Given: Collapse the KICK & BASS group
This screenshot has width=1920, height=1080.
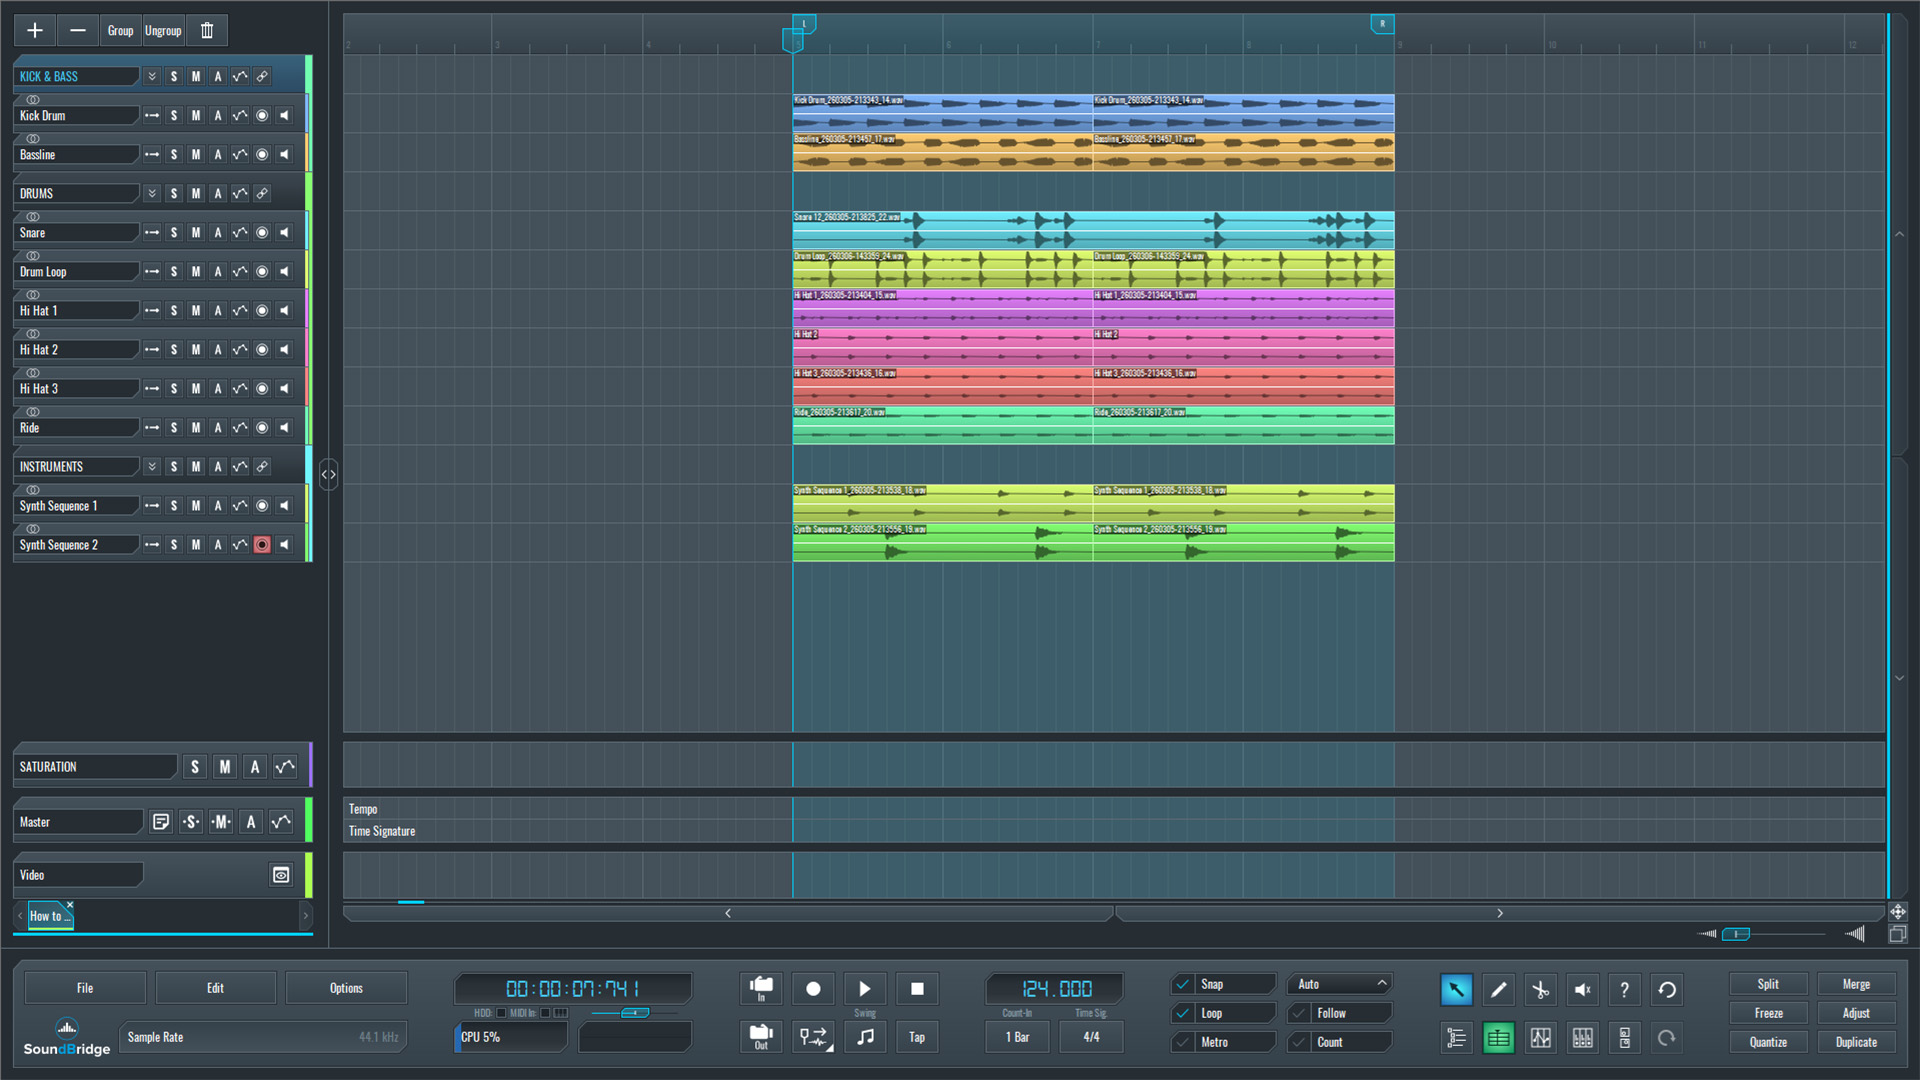Looking at the screenshot, I should tap(152, 76).
